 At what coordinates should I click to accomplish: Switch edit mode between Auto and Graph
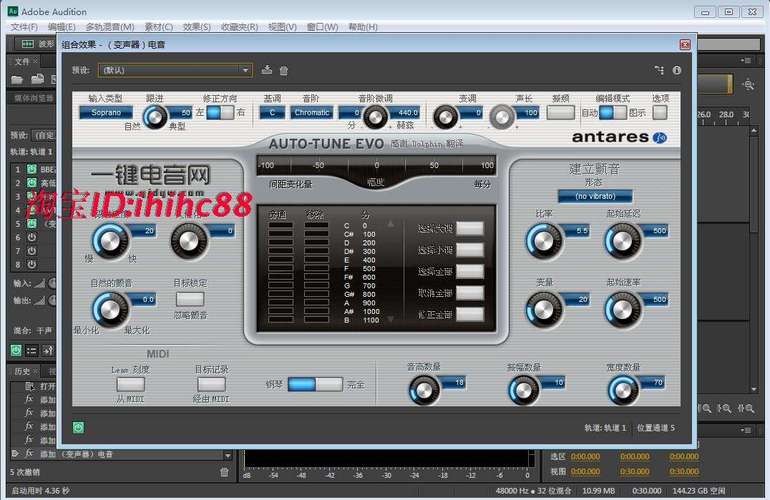tap(612, 112)
